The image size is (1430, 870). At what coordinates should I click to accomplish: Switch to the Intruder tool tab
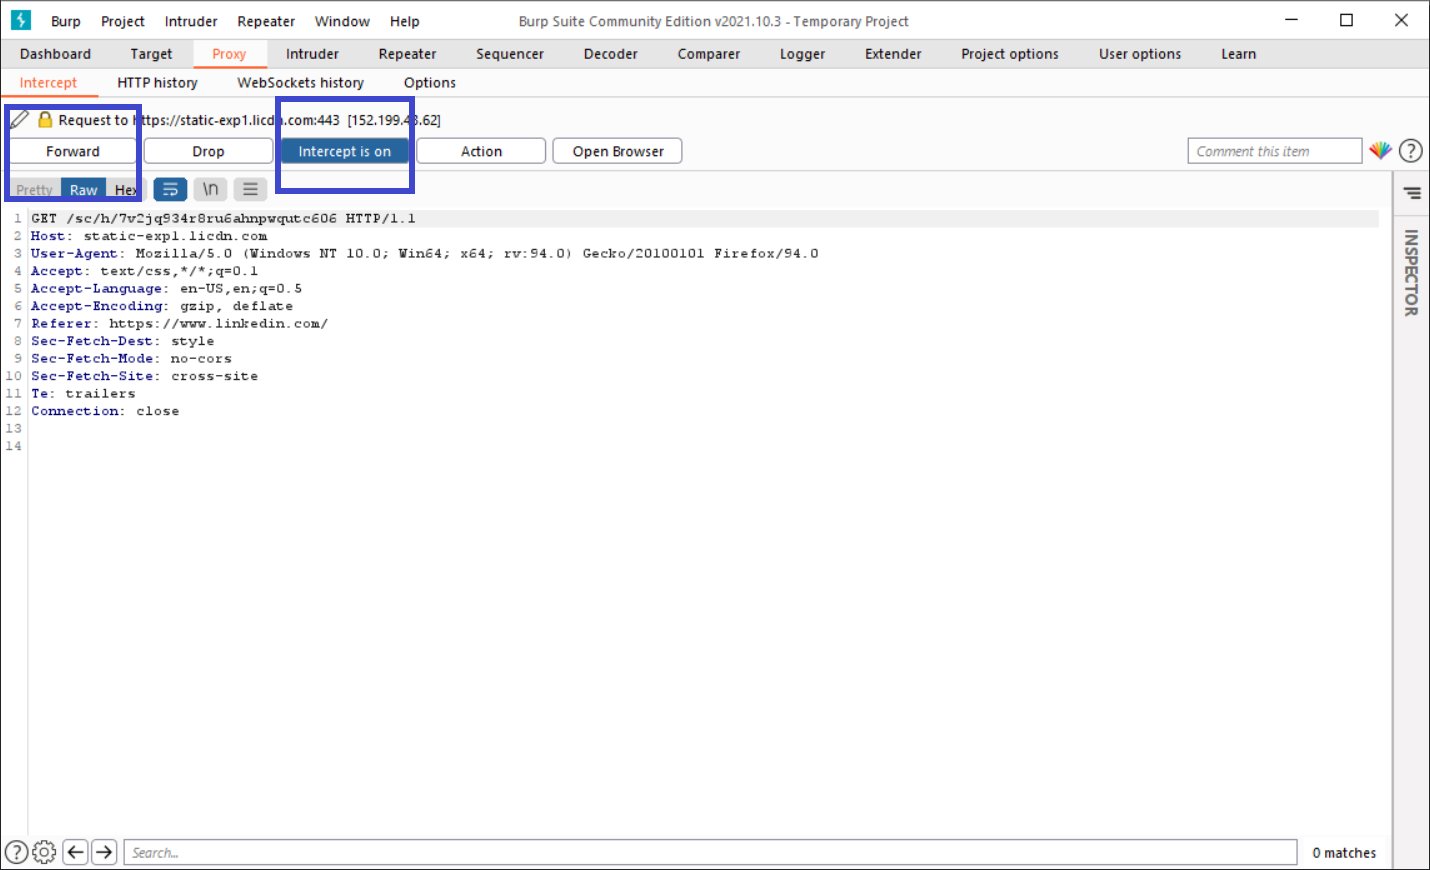coord(312,54)
